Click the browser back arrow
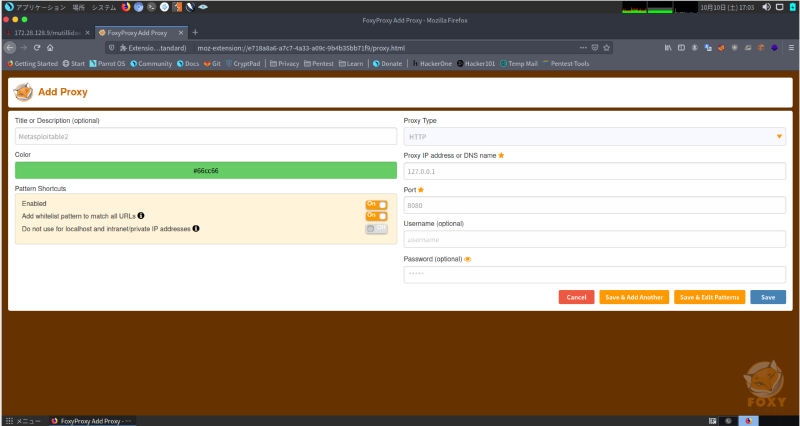800x426 pixels. tap(9, 47)
